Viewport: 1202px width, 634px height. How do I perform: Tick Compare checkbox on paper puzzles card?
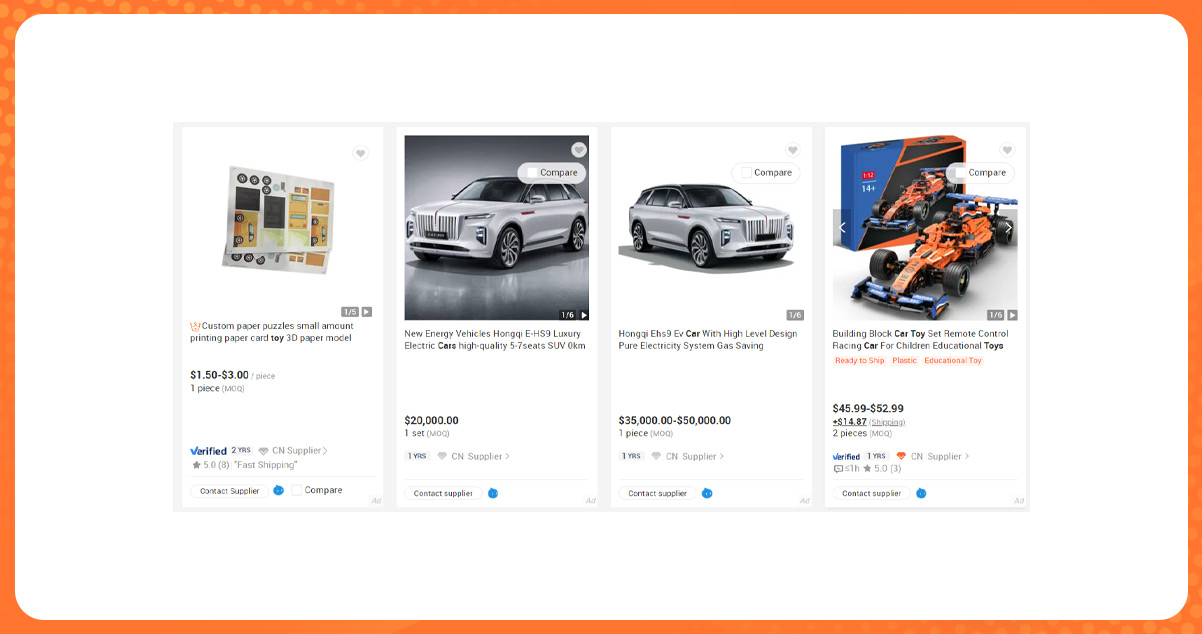297,490
